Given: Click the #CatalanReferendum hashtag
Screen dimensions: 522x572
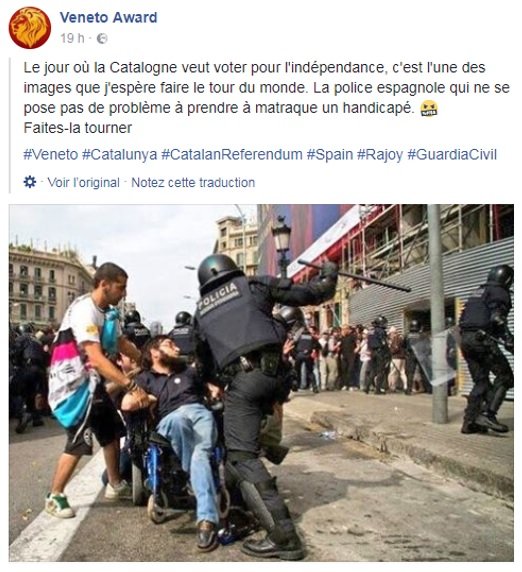Looking at the screenshot, I should [232, 155].
